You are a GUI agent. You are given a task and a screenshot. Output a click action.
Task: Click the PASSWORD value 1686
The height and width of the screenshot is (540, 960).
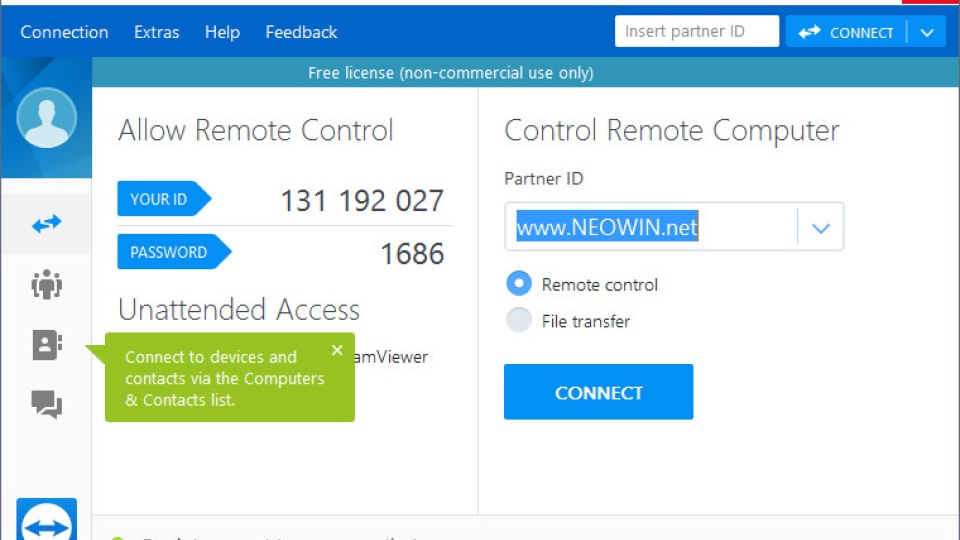tap(411, 254)
